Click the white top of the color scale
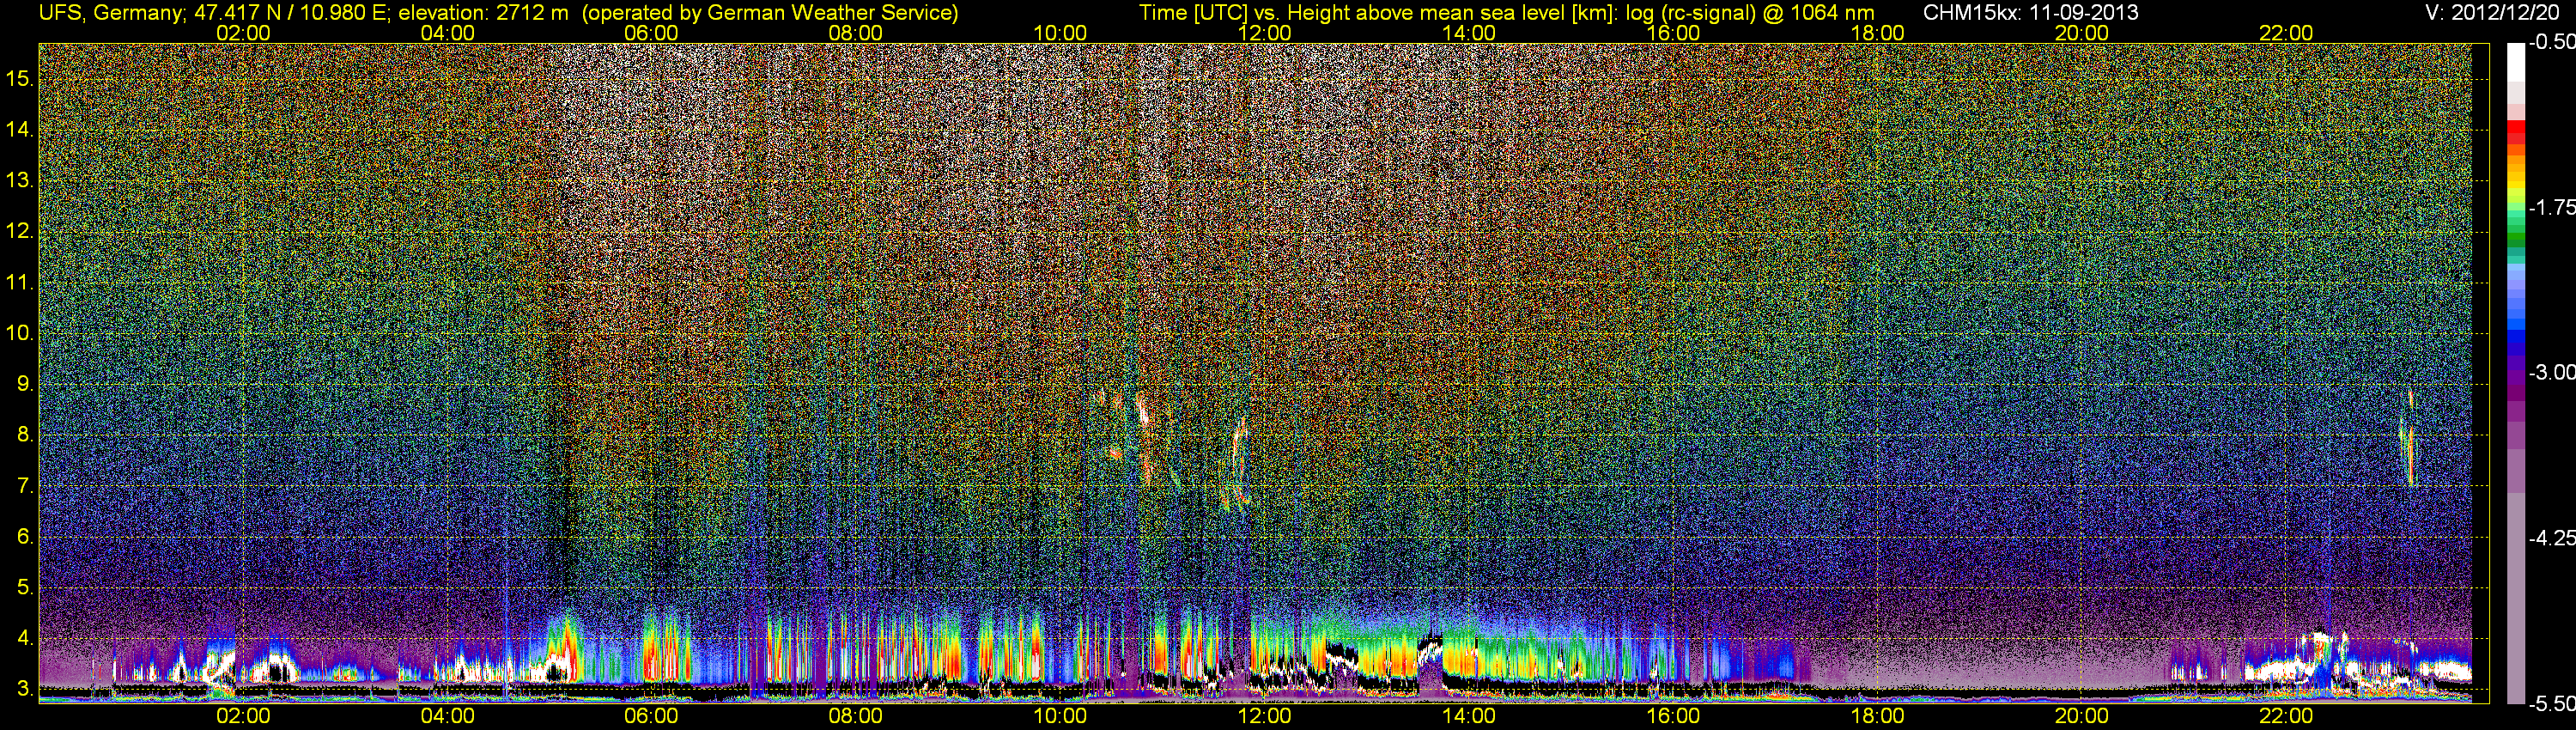2576x730 pixels. [2515, 62]
